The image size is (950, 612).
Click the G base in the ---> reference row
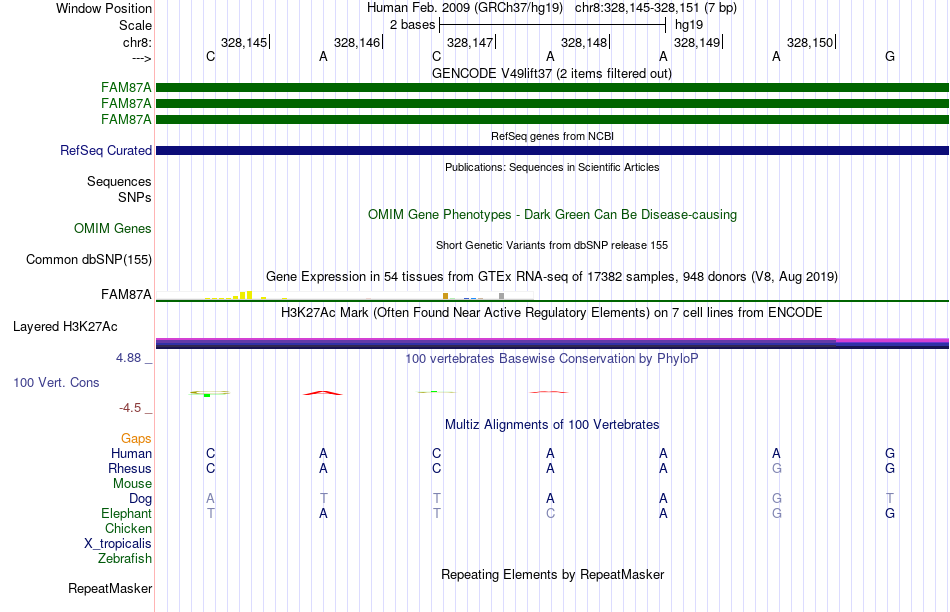[889, 56]
